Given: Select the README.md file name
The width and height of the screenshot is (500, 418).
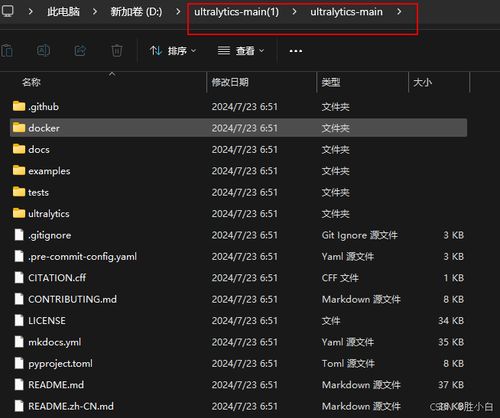Looking at the screenshot, I should [x=56, y=385].
